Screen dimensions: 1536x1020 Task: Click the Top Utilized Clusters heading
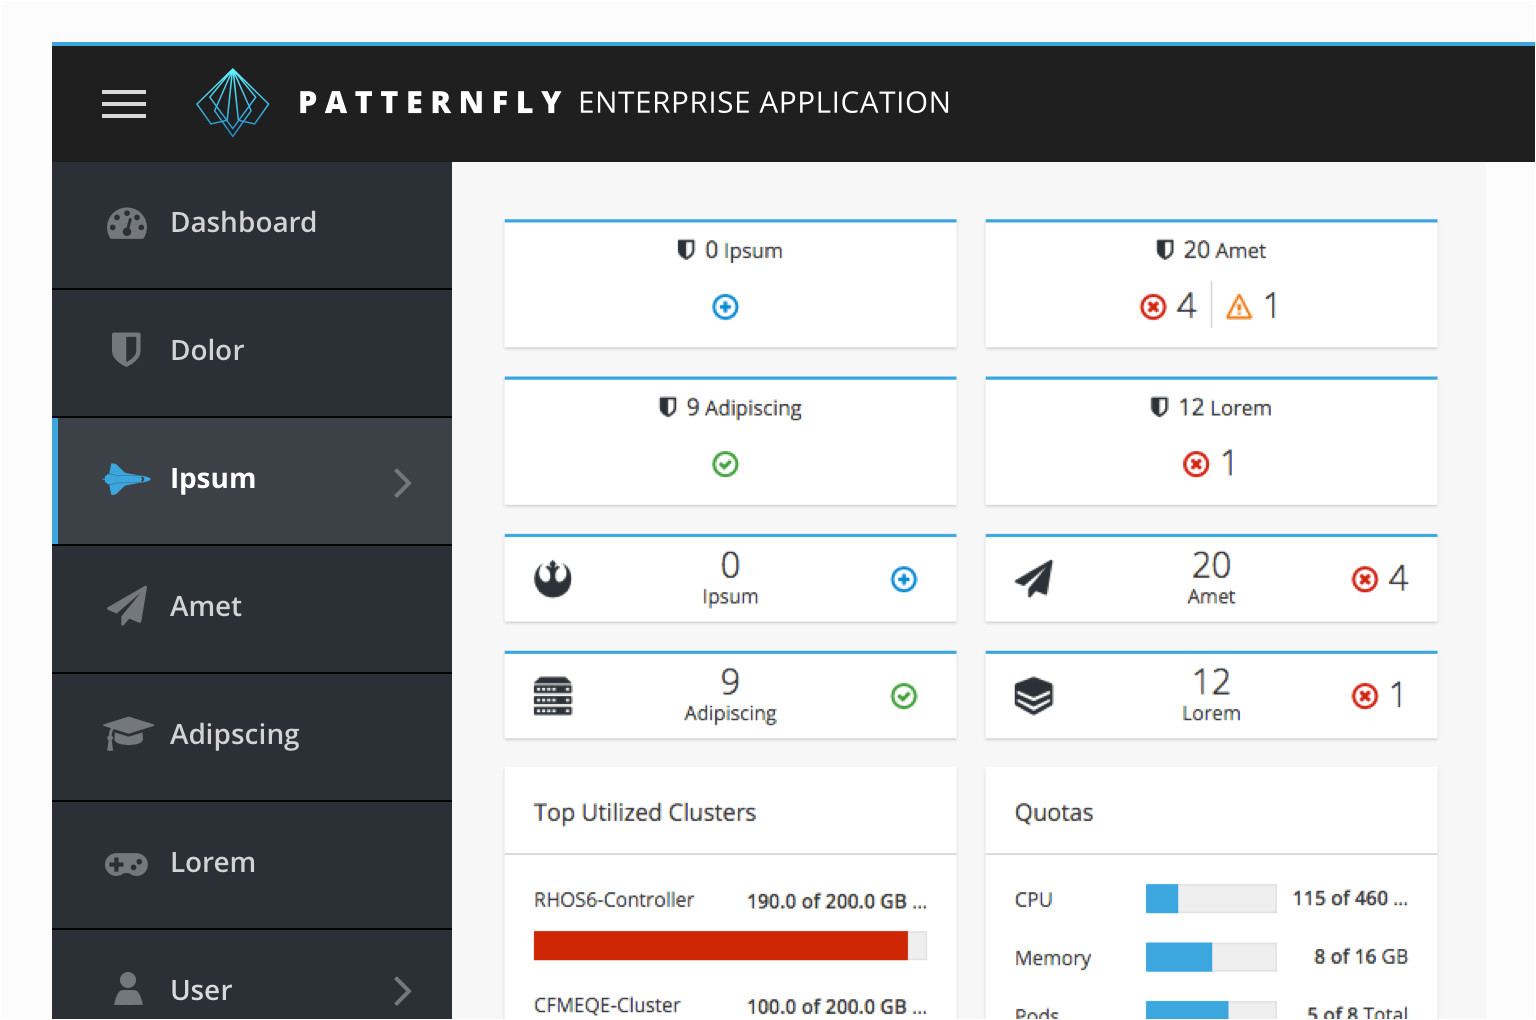tap(645, 813)
